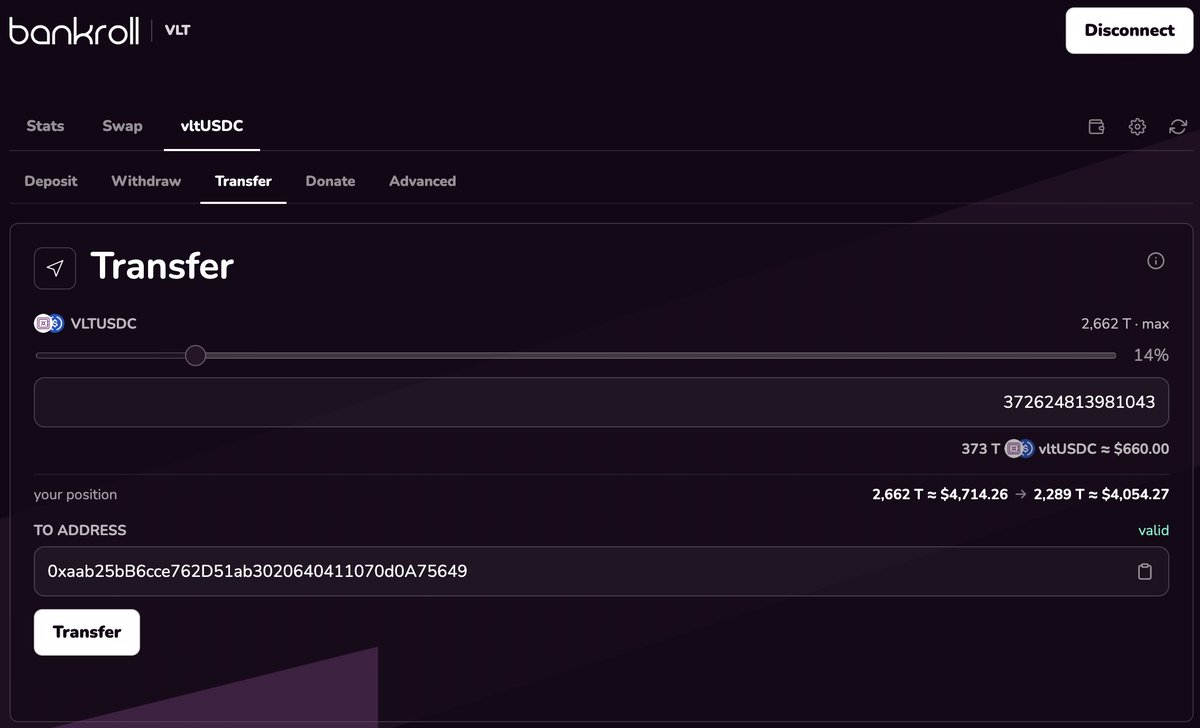
Task: Click the info icon in the Transfer panel
Action: point(1155,261)
